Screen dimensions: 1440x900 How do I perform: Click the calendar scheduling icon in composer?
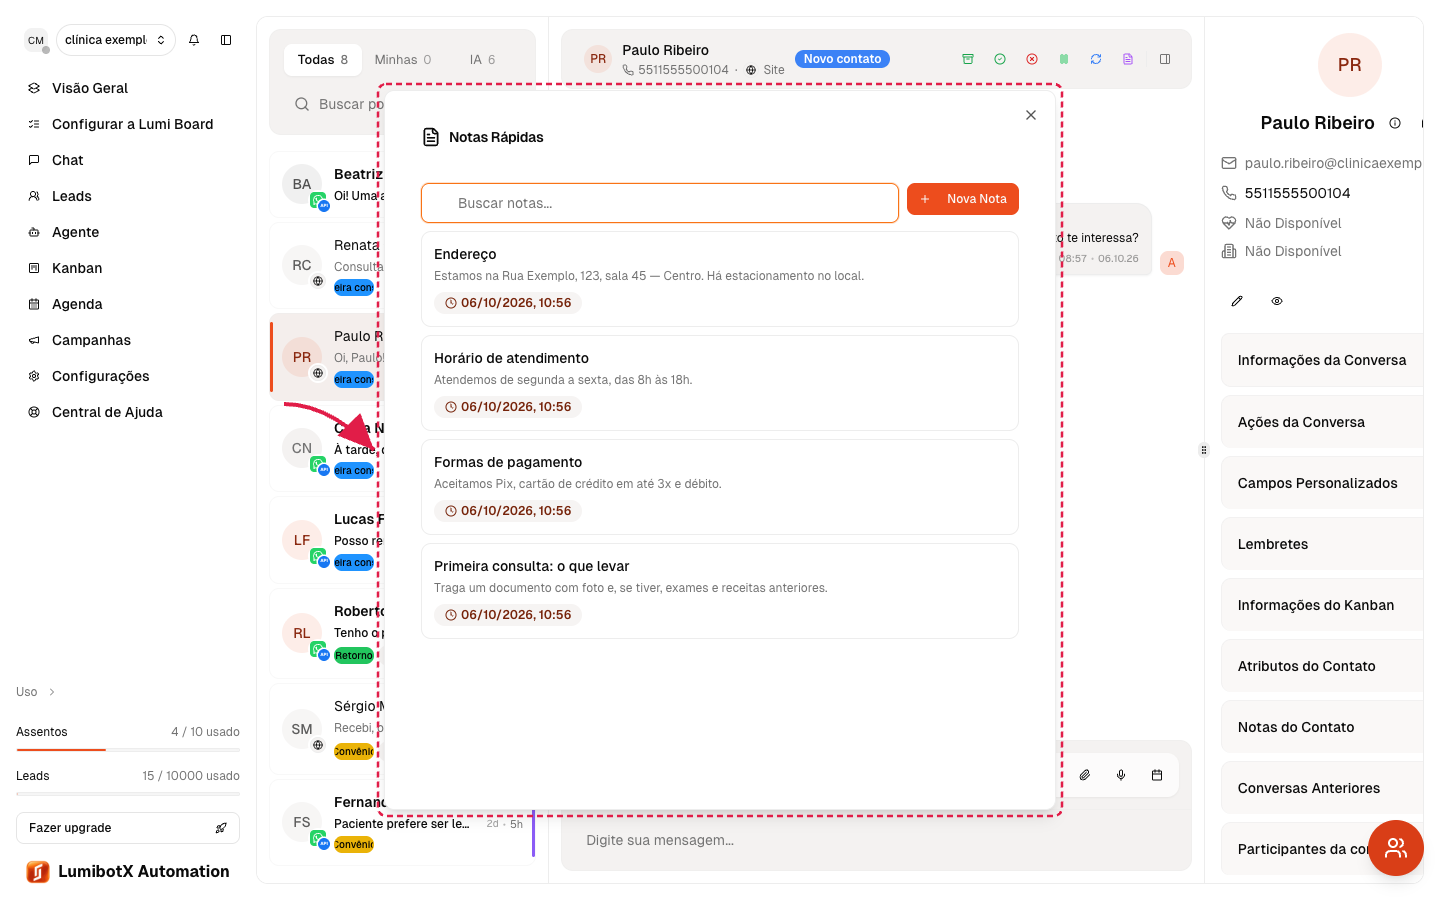[1157, 775]
